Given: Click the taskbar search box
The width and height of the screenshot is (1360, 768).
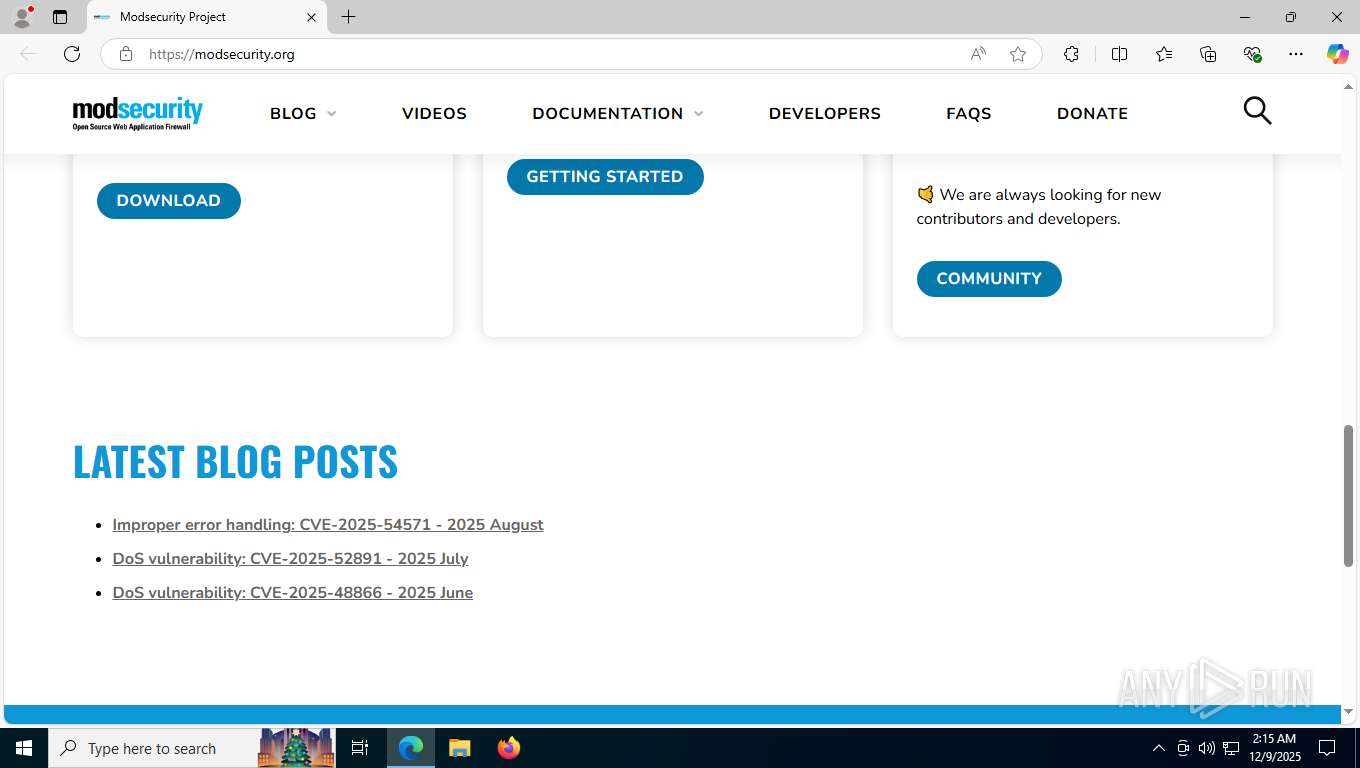Looking at the screenshot, I should [x=193, y=748].
